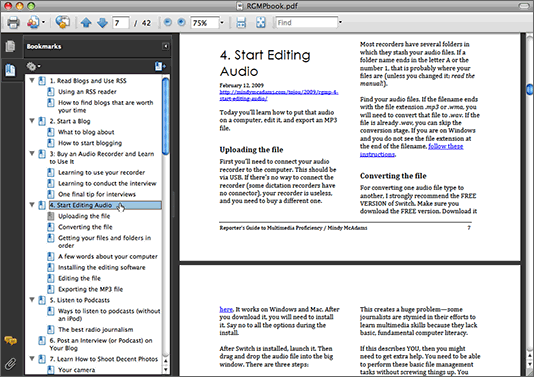Click the zoom out minus button
The image size is (534, 377).
coord(168,22)
